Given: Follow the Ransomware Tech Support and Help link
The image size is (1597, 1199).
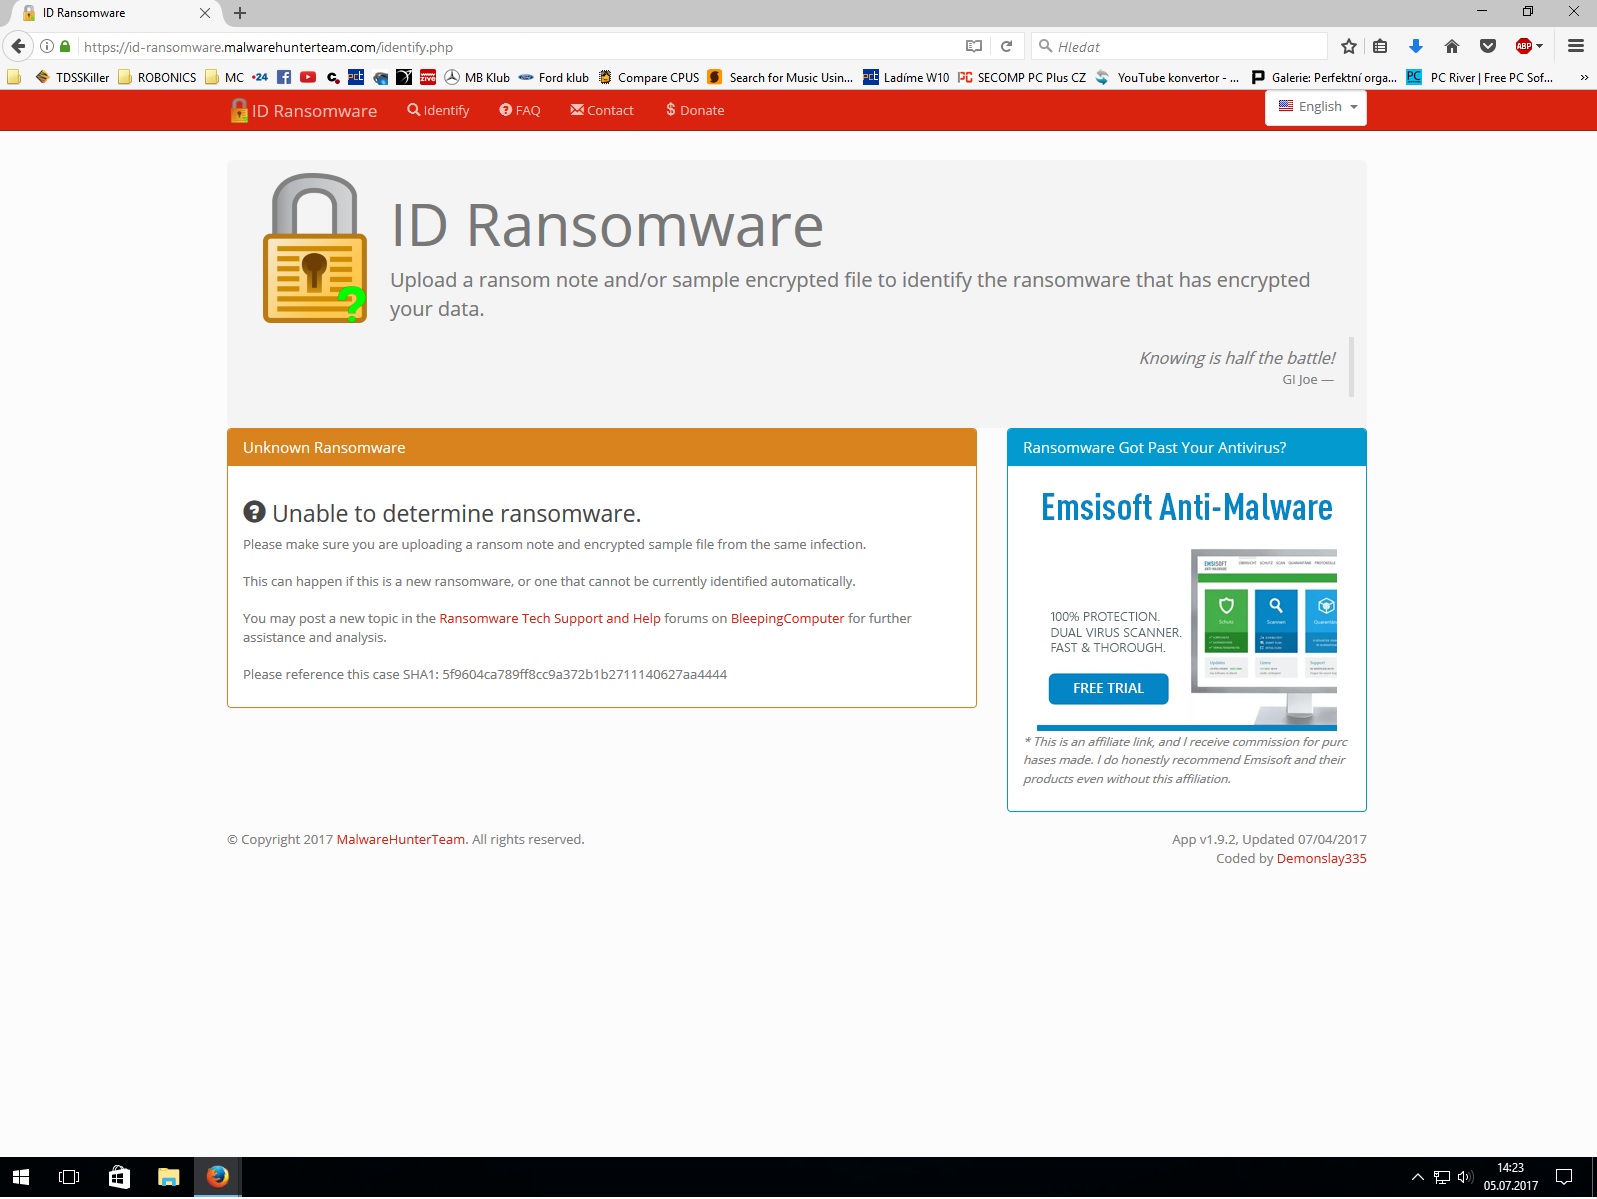Looking at the screenshot, I should [x=550, y=618].
